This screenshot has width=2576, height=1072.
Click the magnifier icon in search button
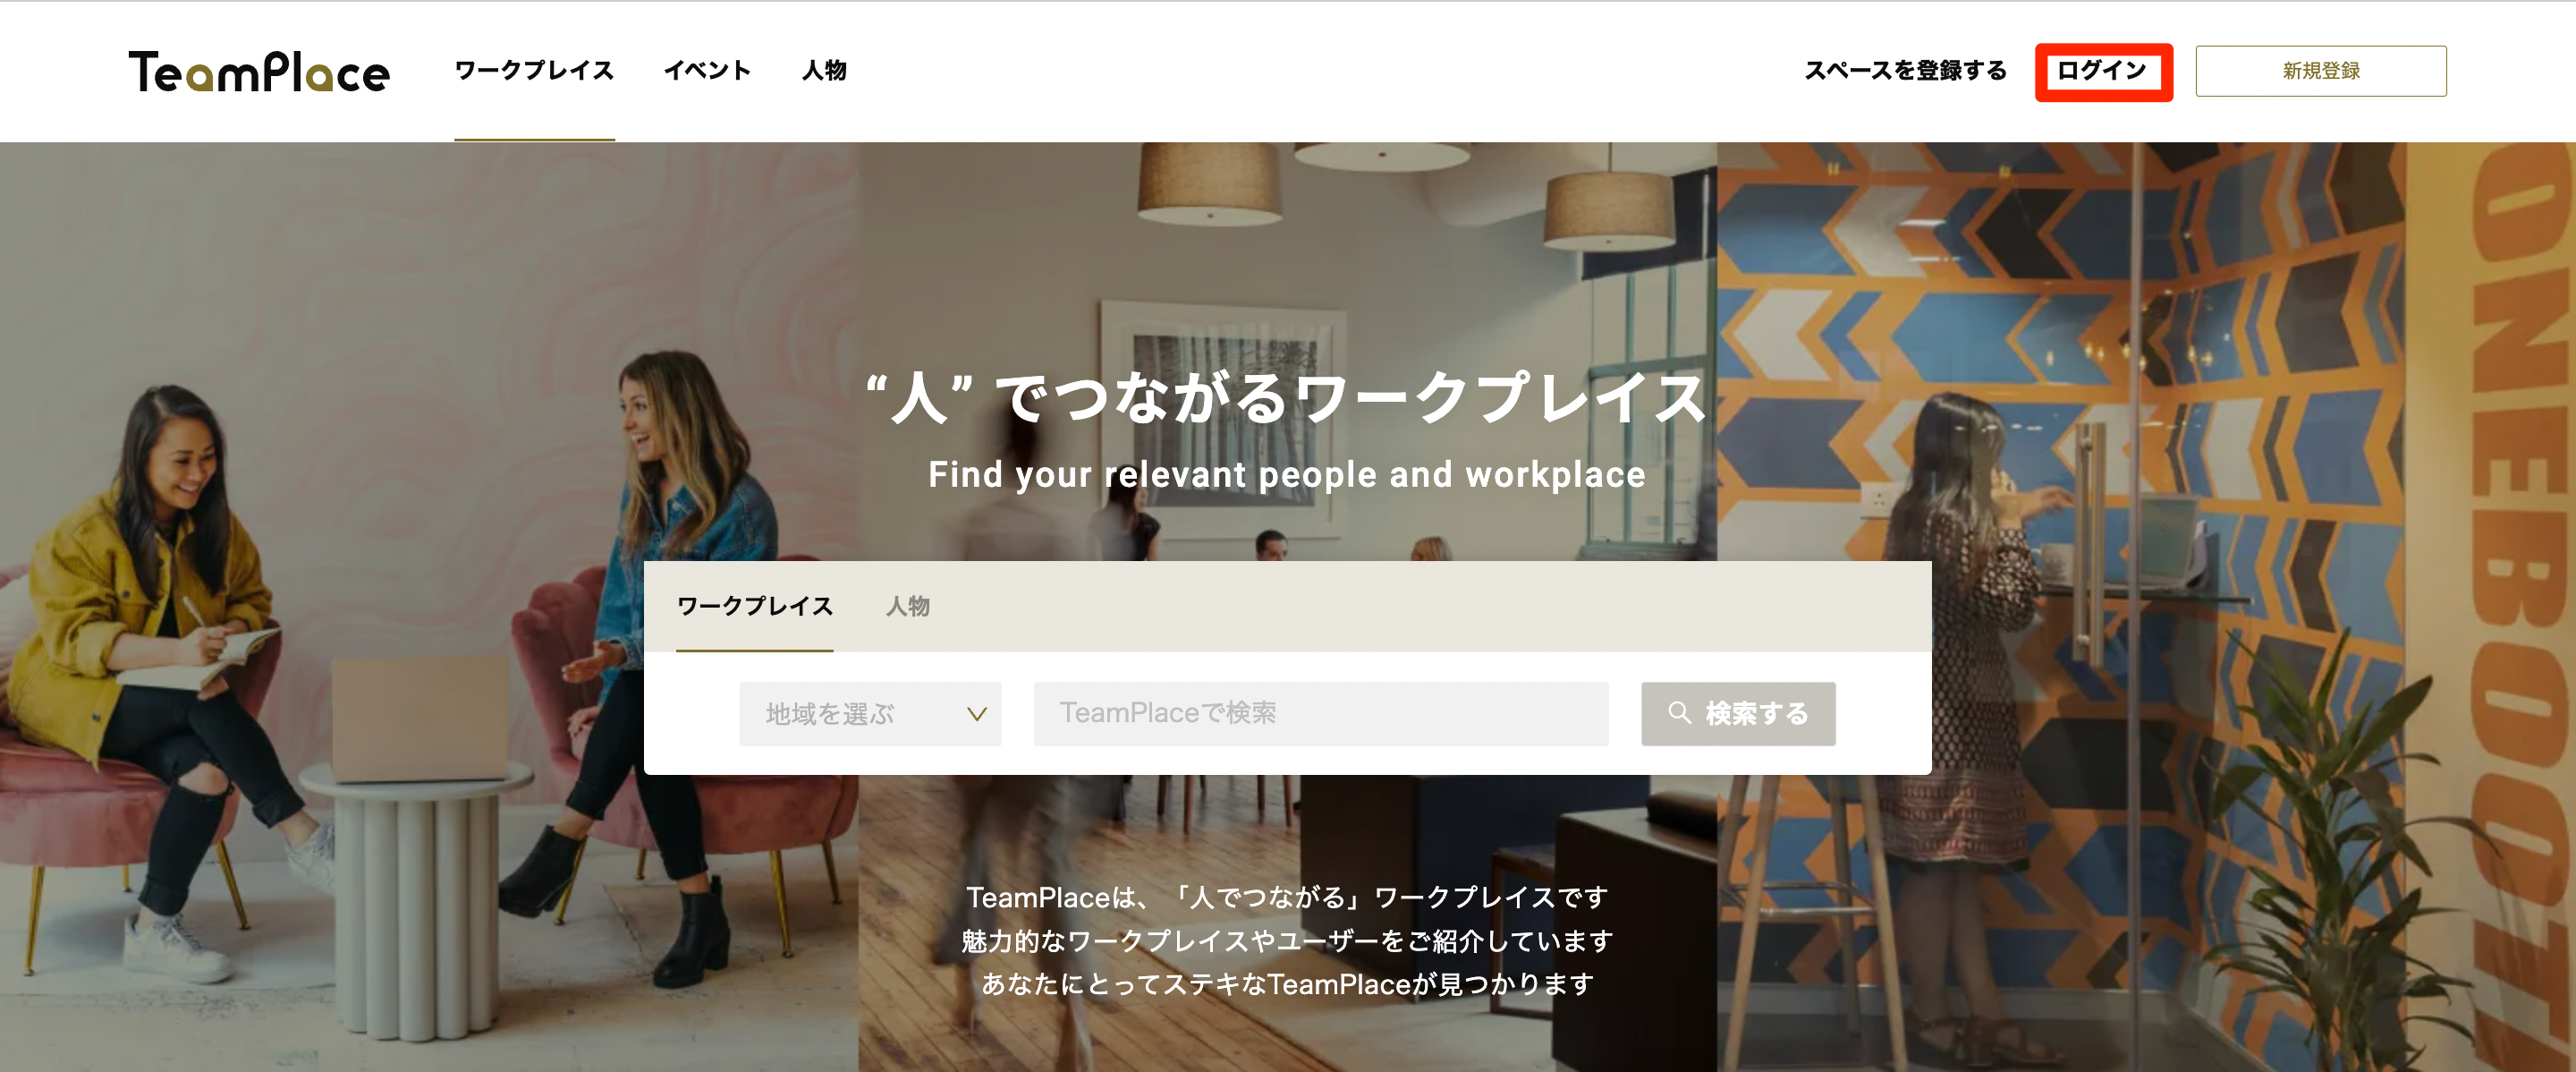(1679, 713)
